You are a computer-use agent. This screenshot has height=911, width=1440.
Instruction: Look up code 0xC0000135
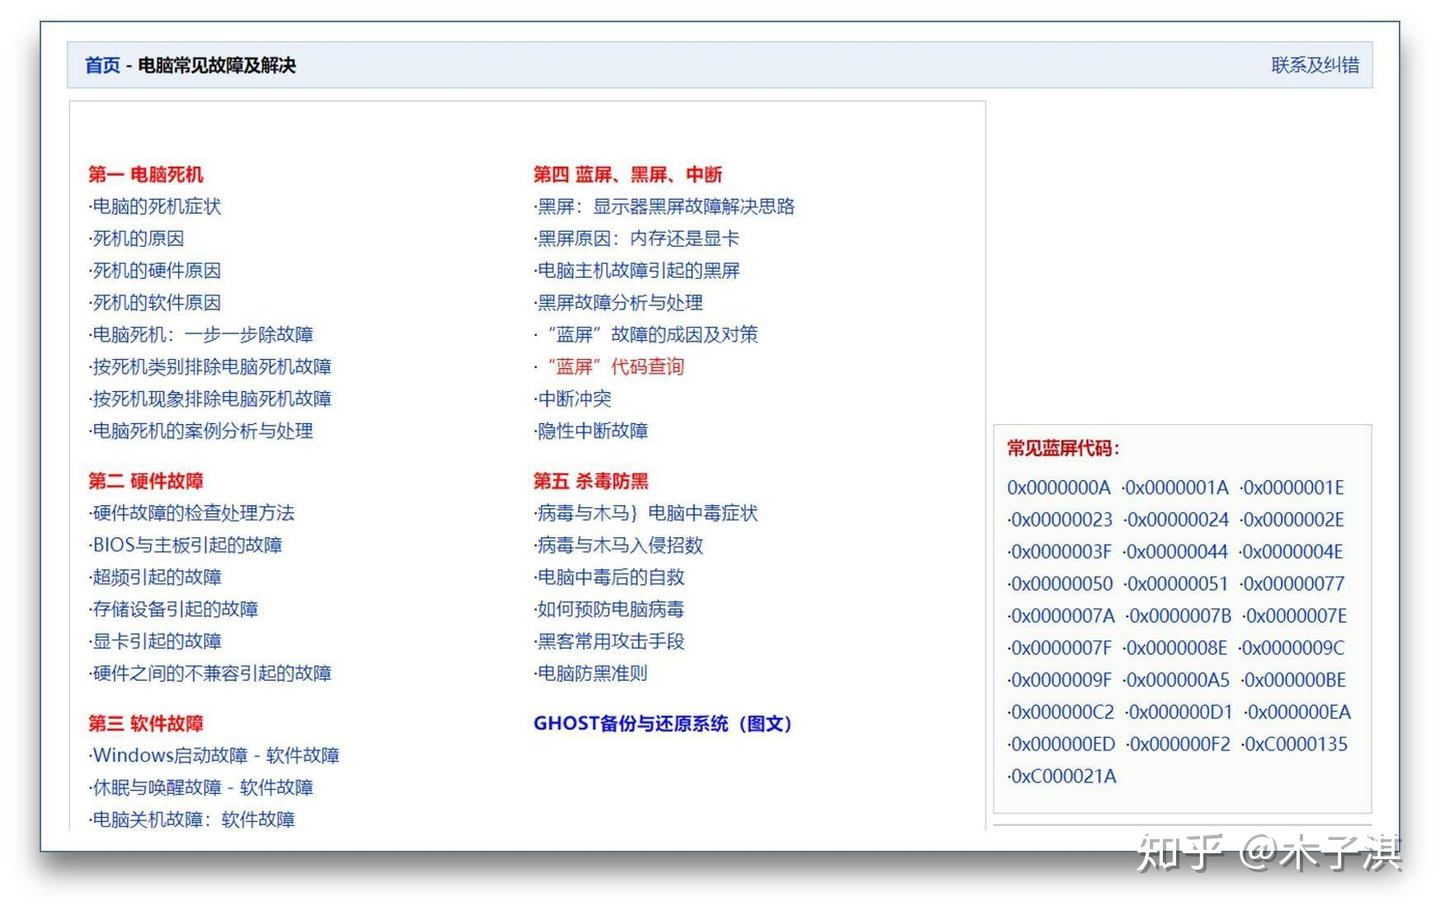(1295, 743)
